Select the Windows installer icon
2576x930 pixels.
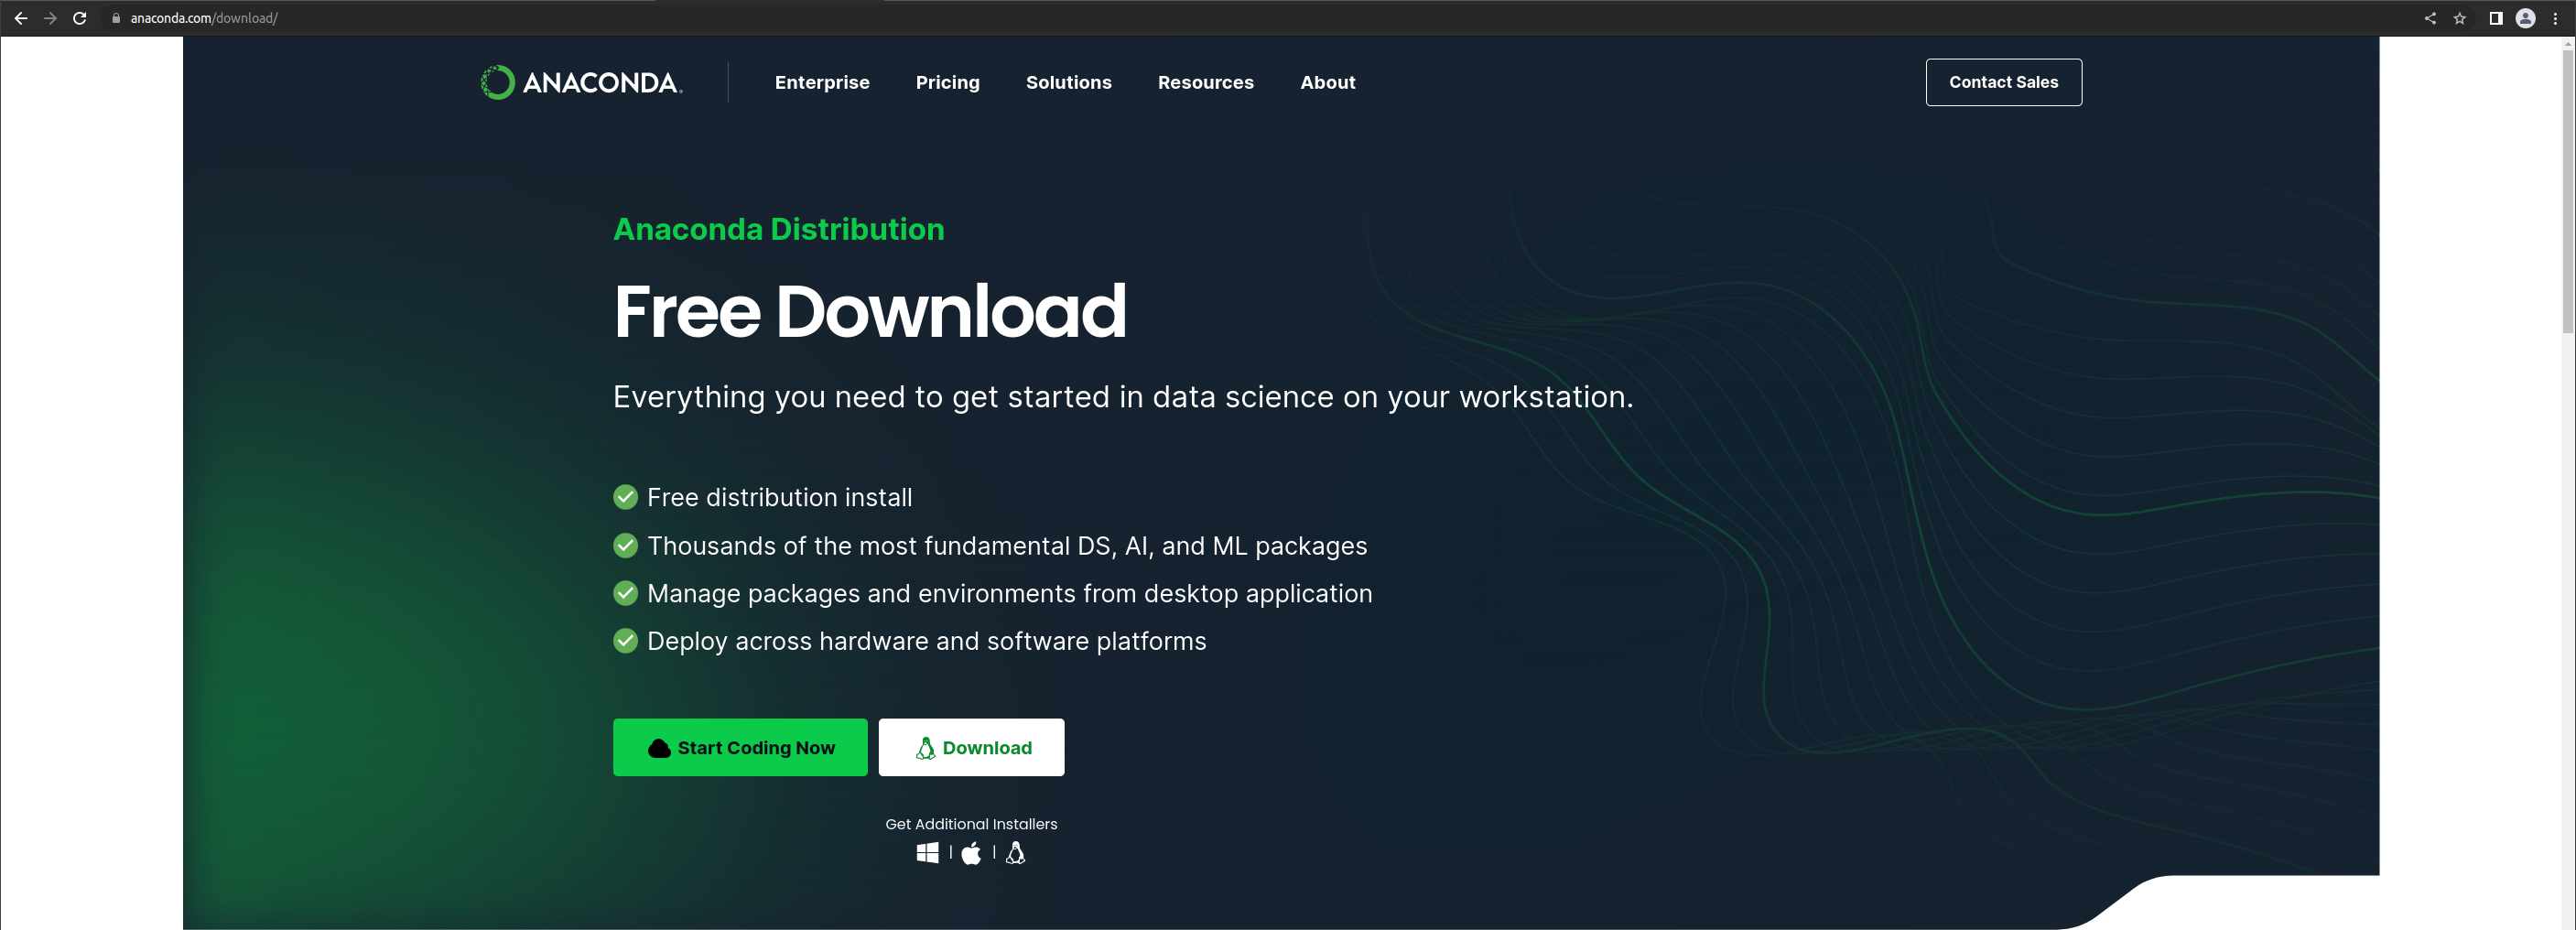tap(928, 853)
